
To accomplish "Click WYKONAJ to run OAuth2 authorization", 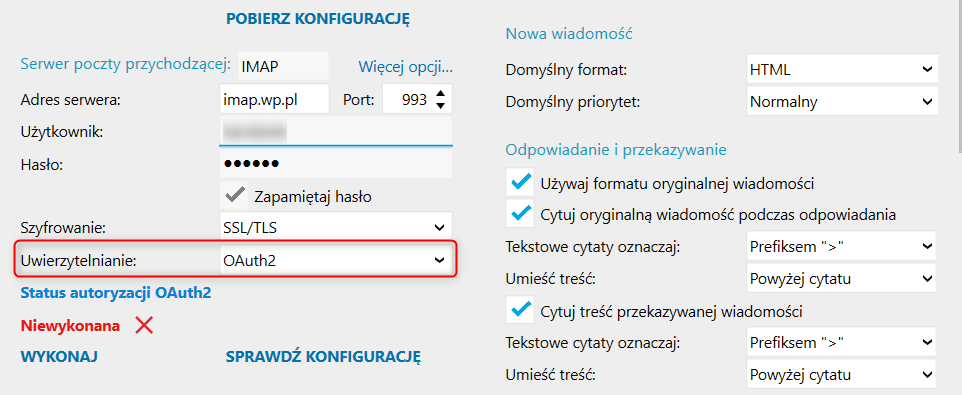I will (x=60, y=357).
